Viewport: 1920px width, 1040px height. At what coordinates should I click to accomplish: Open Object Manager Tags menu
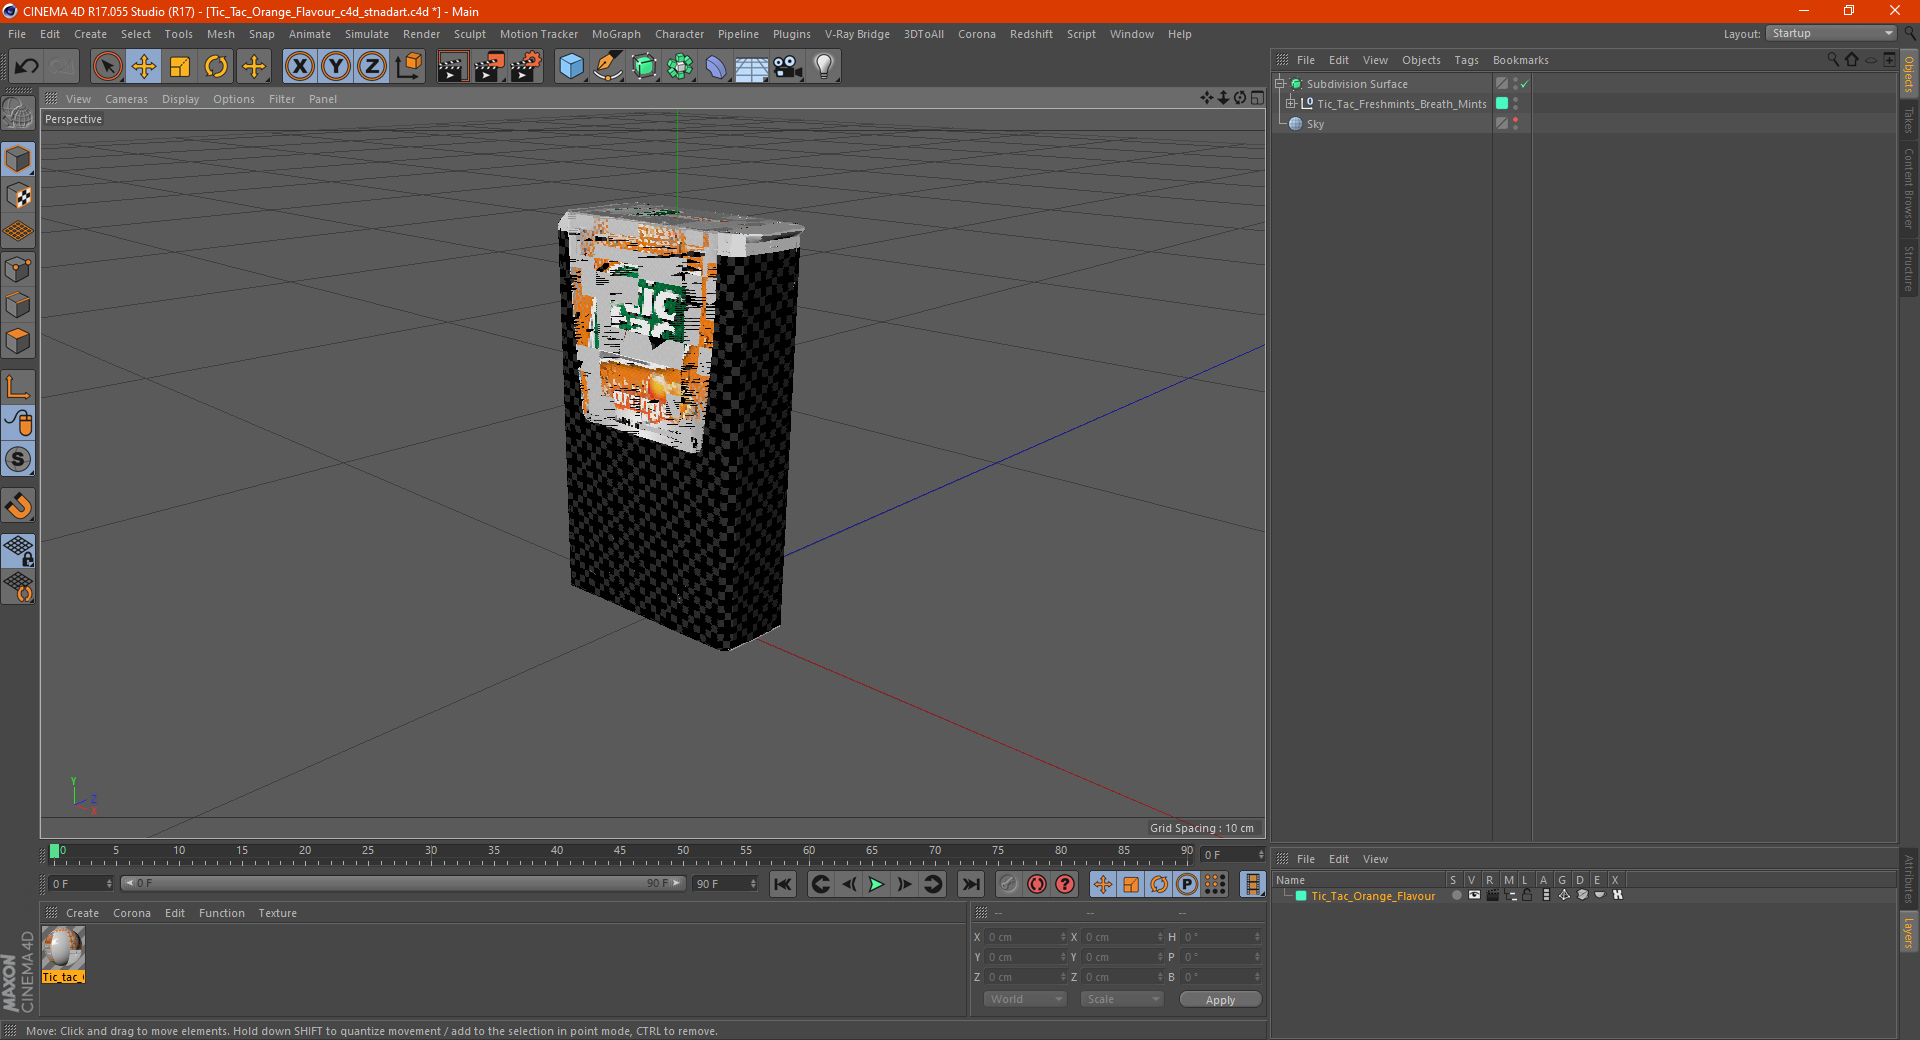click(x=1466, y=60)
